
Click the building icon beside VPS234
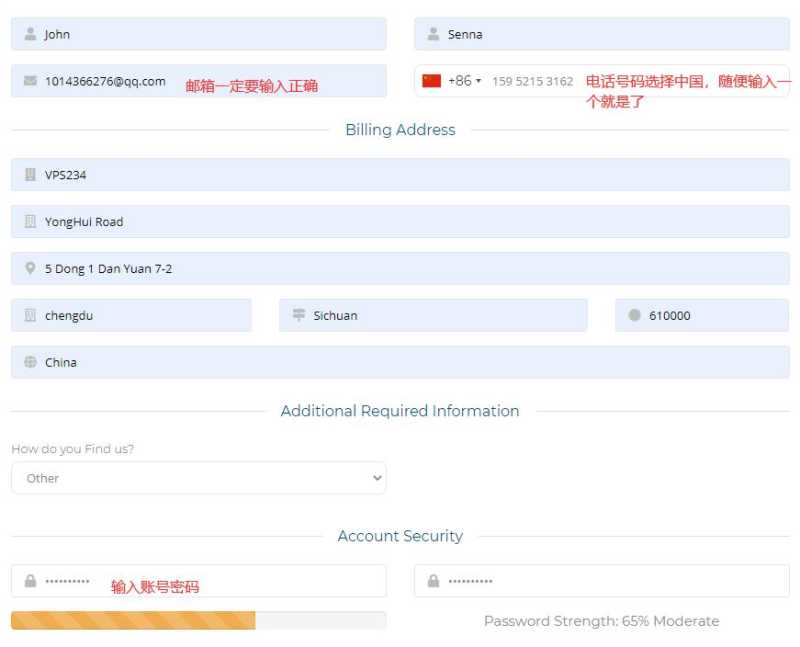(x=30, y=175)
